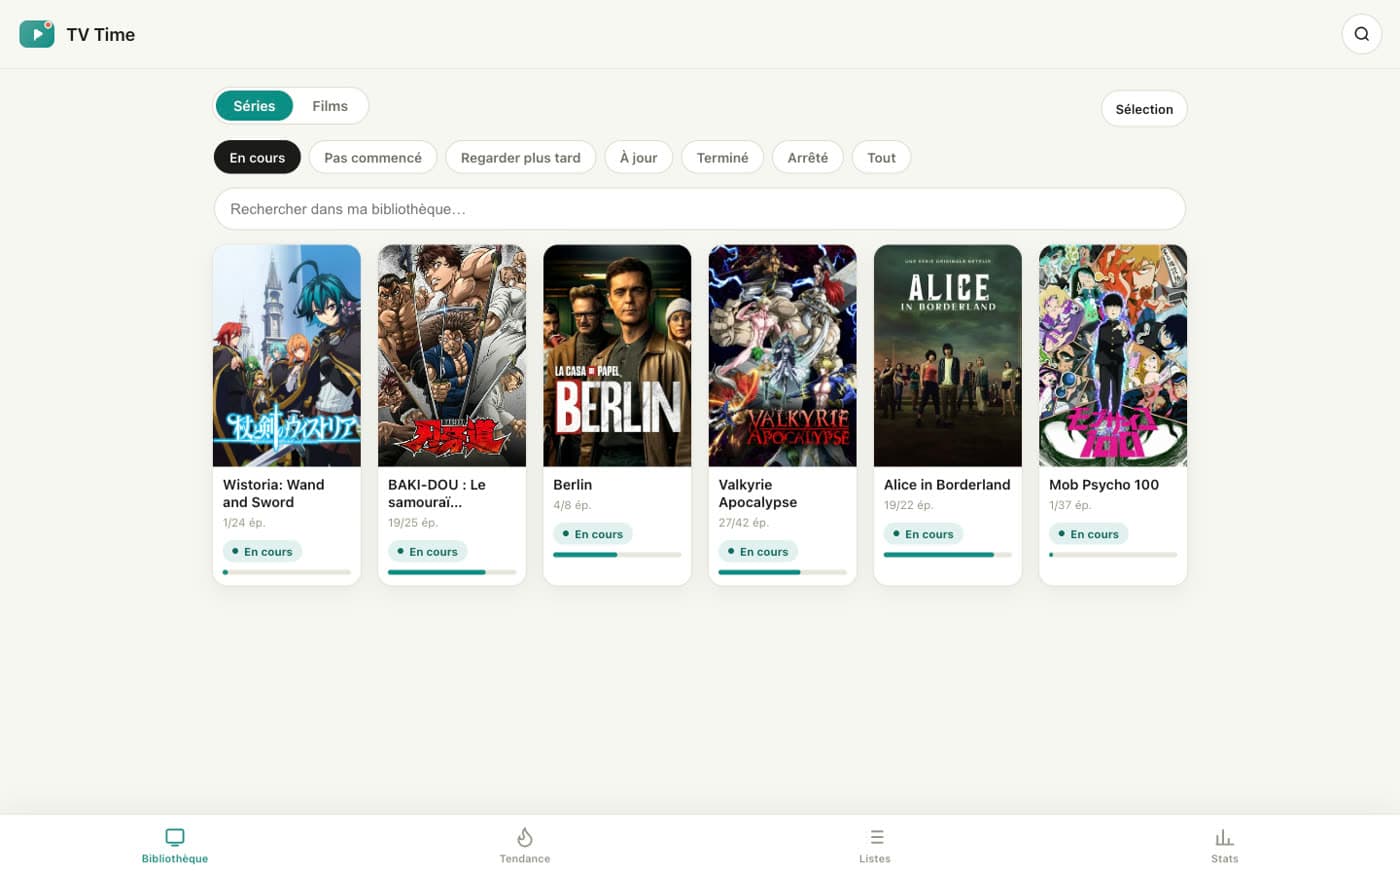Open the Wistoria: Wand and Sword poster
Screen dimensions: 1400x876
tap(287, 356)
